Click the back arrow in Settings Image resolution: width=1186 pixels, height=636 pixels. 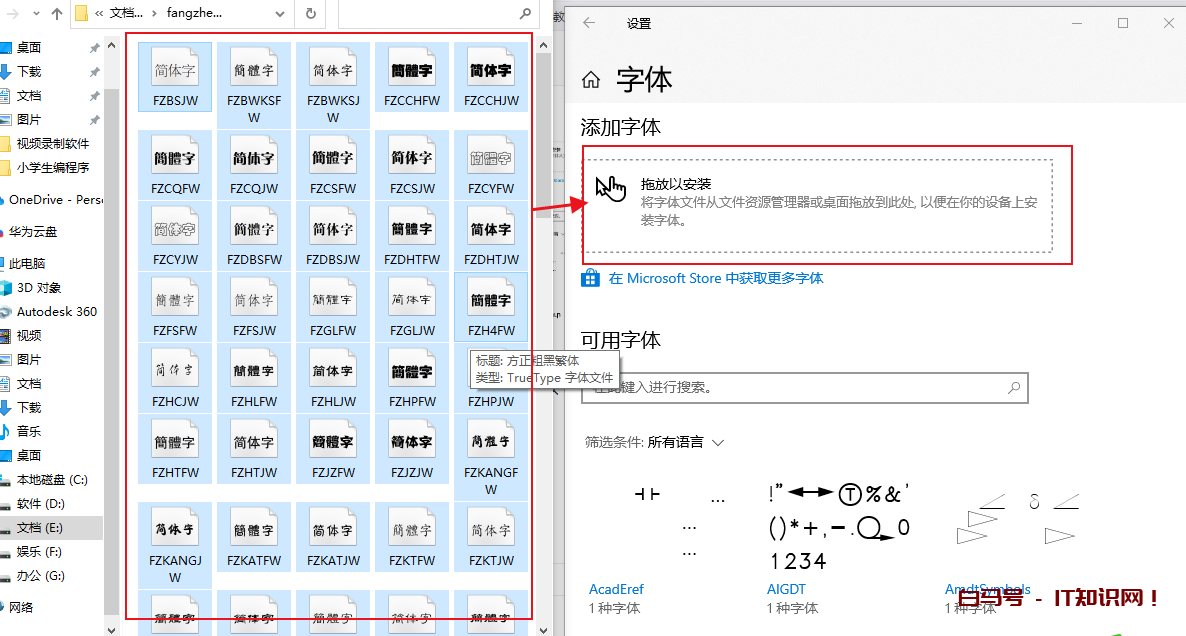pos(589,23)
